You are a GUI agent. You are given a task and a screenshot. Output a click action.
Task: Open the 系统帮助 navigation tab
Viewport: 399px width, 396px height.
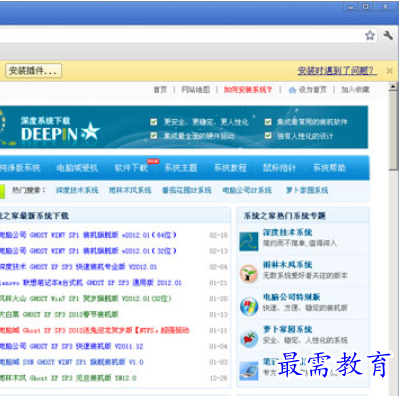[329, 168]
